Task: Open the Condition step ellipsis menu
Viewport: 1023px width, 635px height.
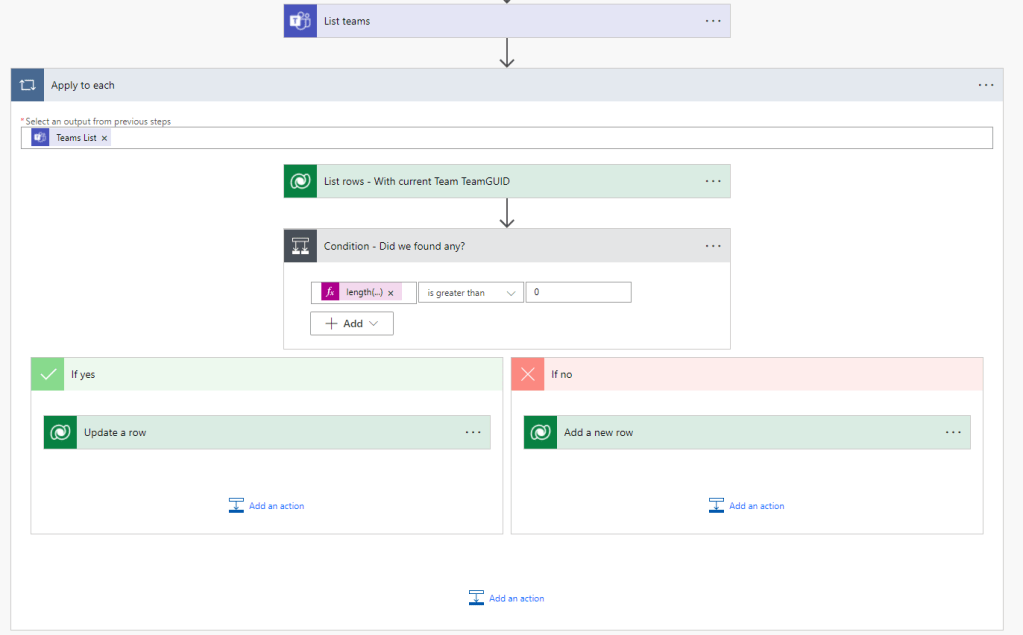Action: click(x=712, y=246)
